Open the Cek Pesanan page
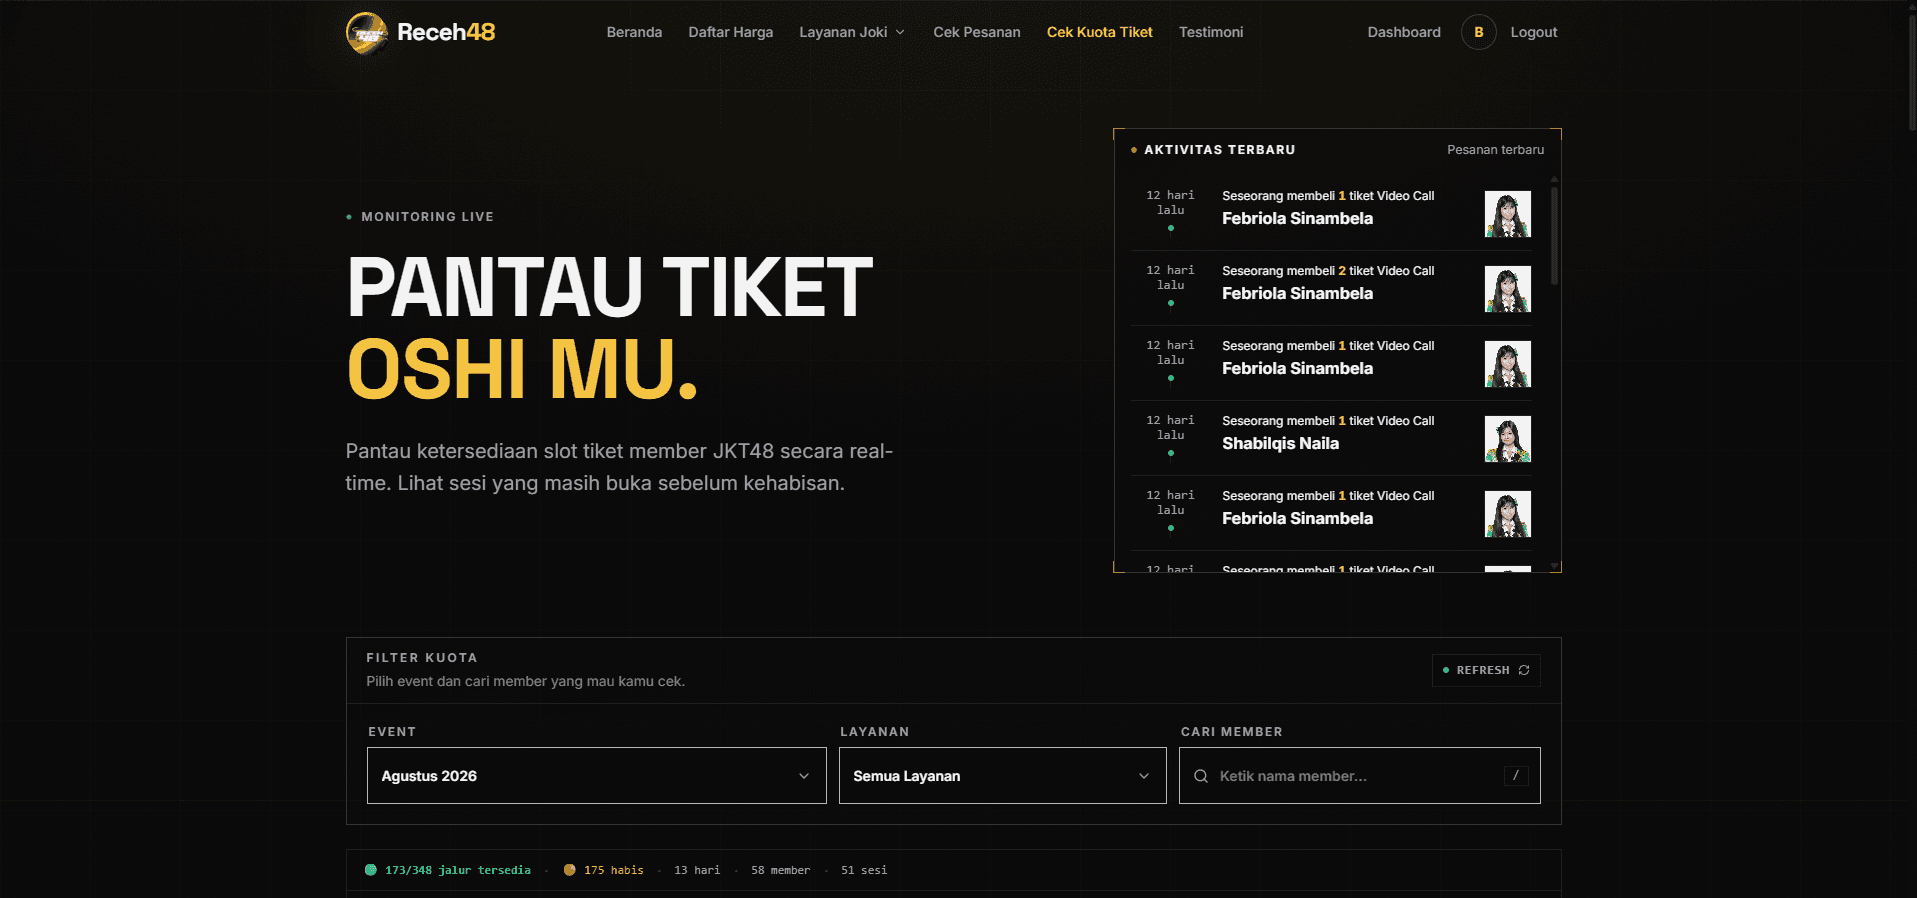The height and width of the screenshot is (898, 1917). (x=977, y=32)
